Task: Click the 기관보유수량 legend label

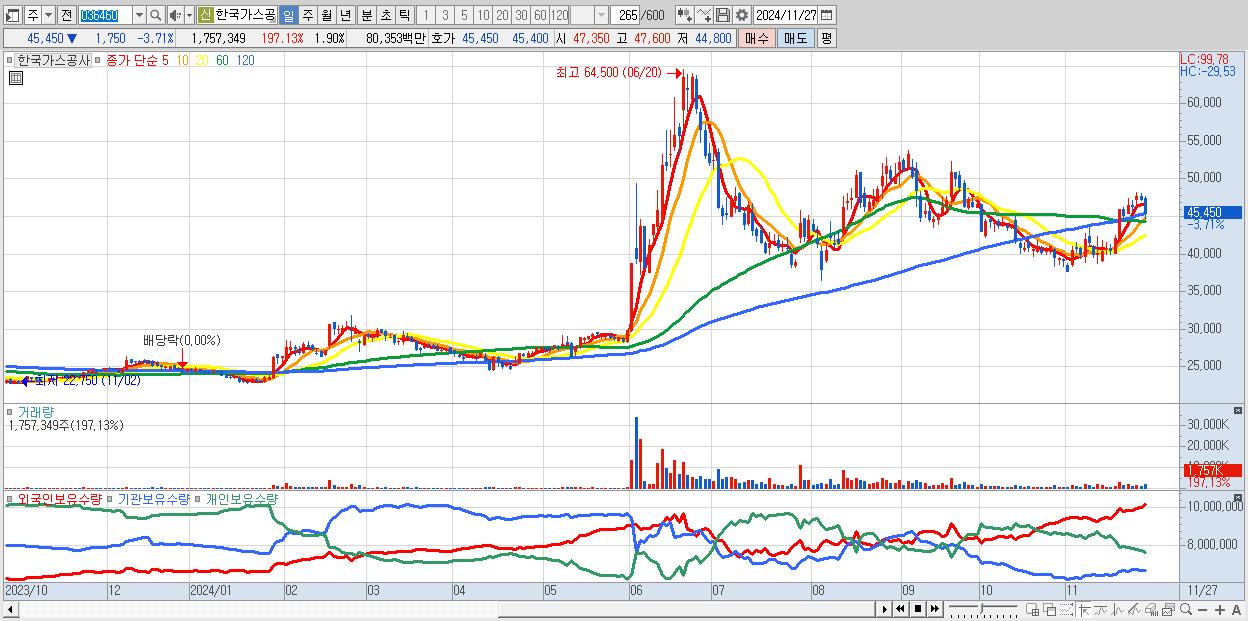Action: point(153,498)
